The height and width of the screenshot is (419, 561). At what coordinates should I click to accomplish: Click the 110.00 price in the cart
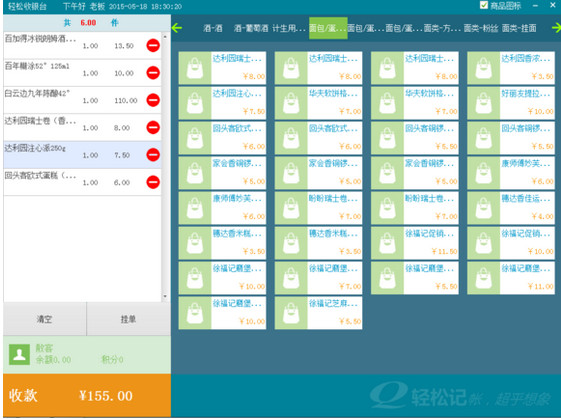126,101
